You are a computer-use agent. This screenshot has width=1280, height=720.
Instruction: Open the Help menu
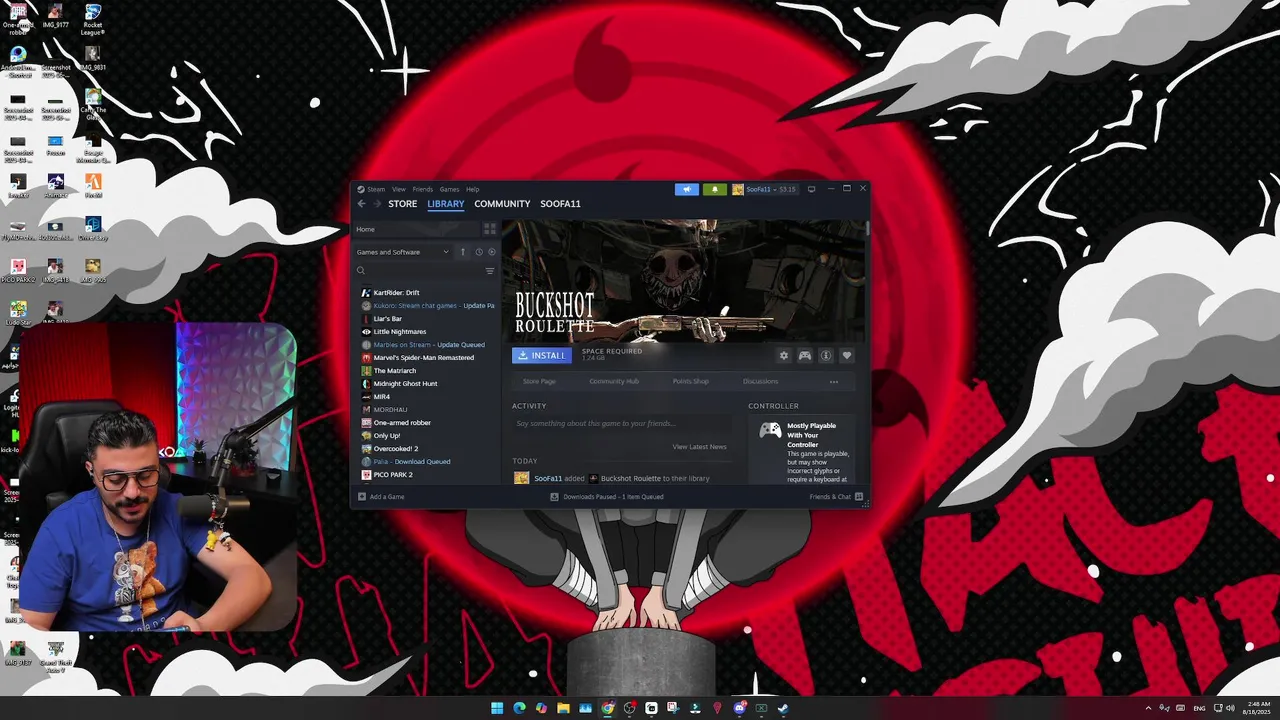coord(472,189)
